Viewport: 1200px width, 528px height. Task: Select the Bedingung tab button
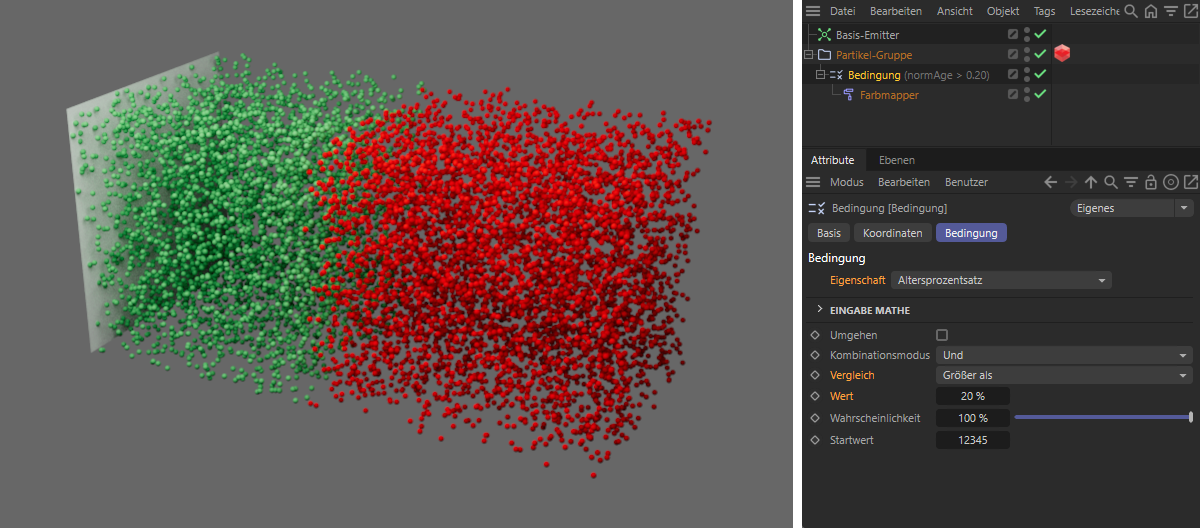pos(972,233)
